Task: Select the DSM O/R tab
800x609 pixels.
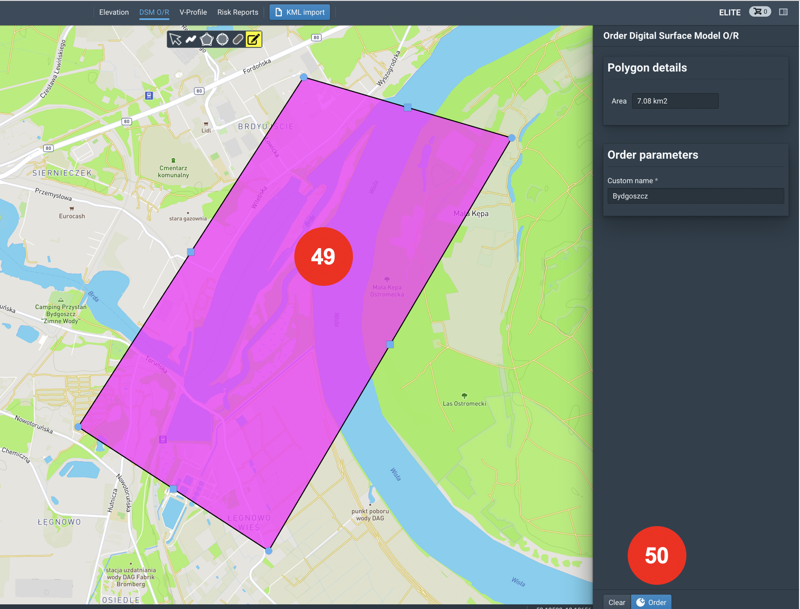Action: point(154,13)
